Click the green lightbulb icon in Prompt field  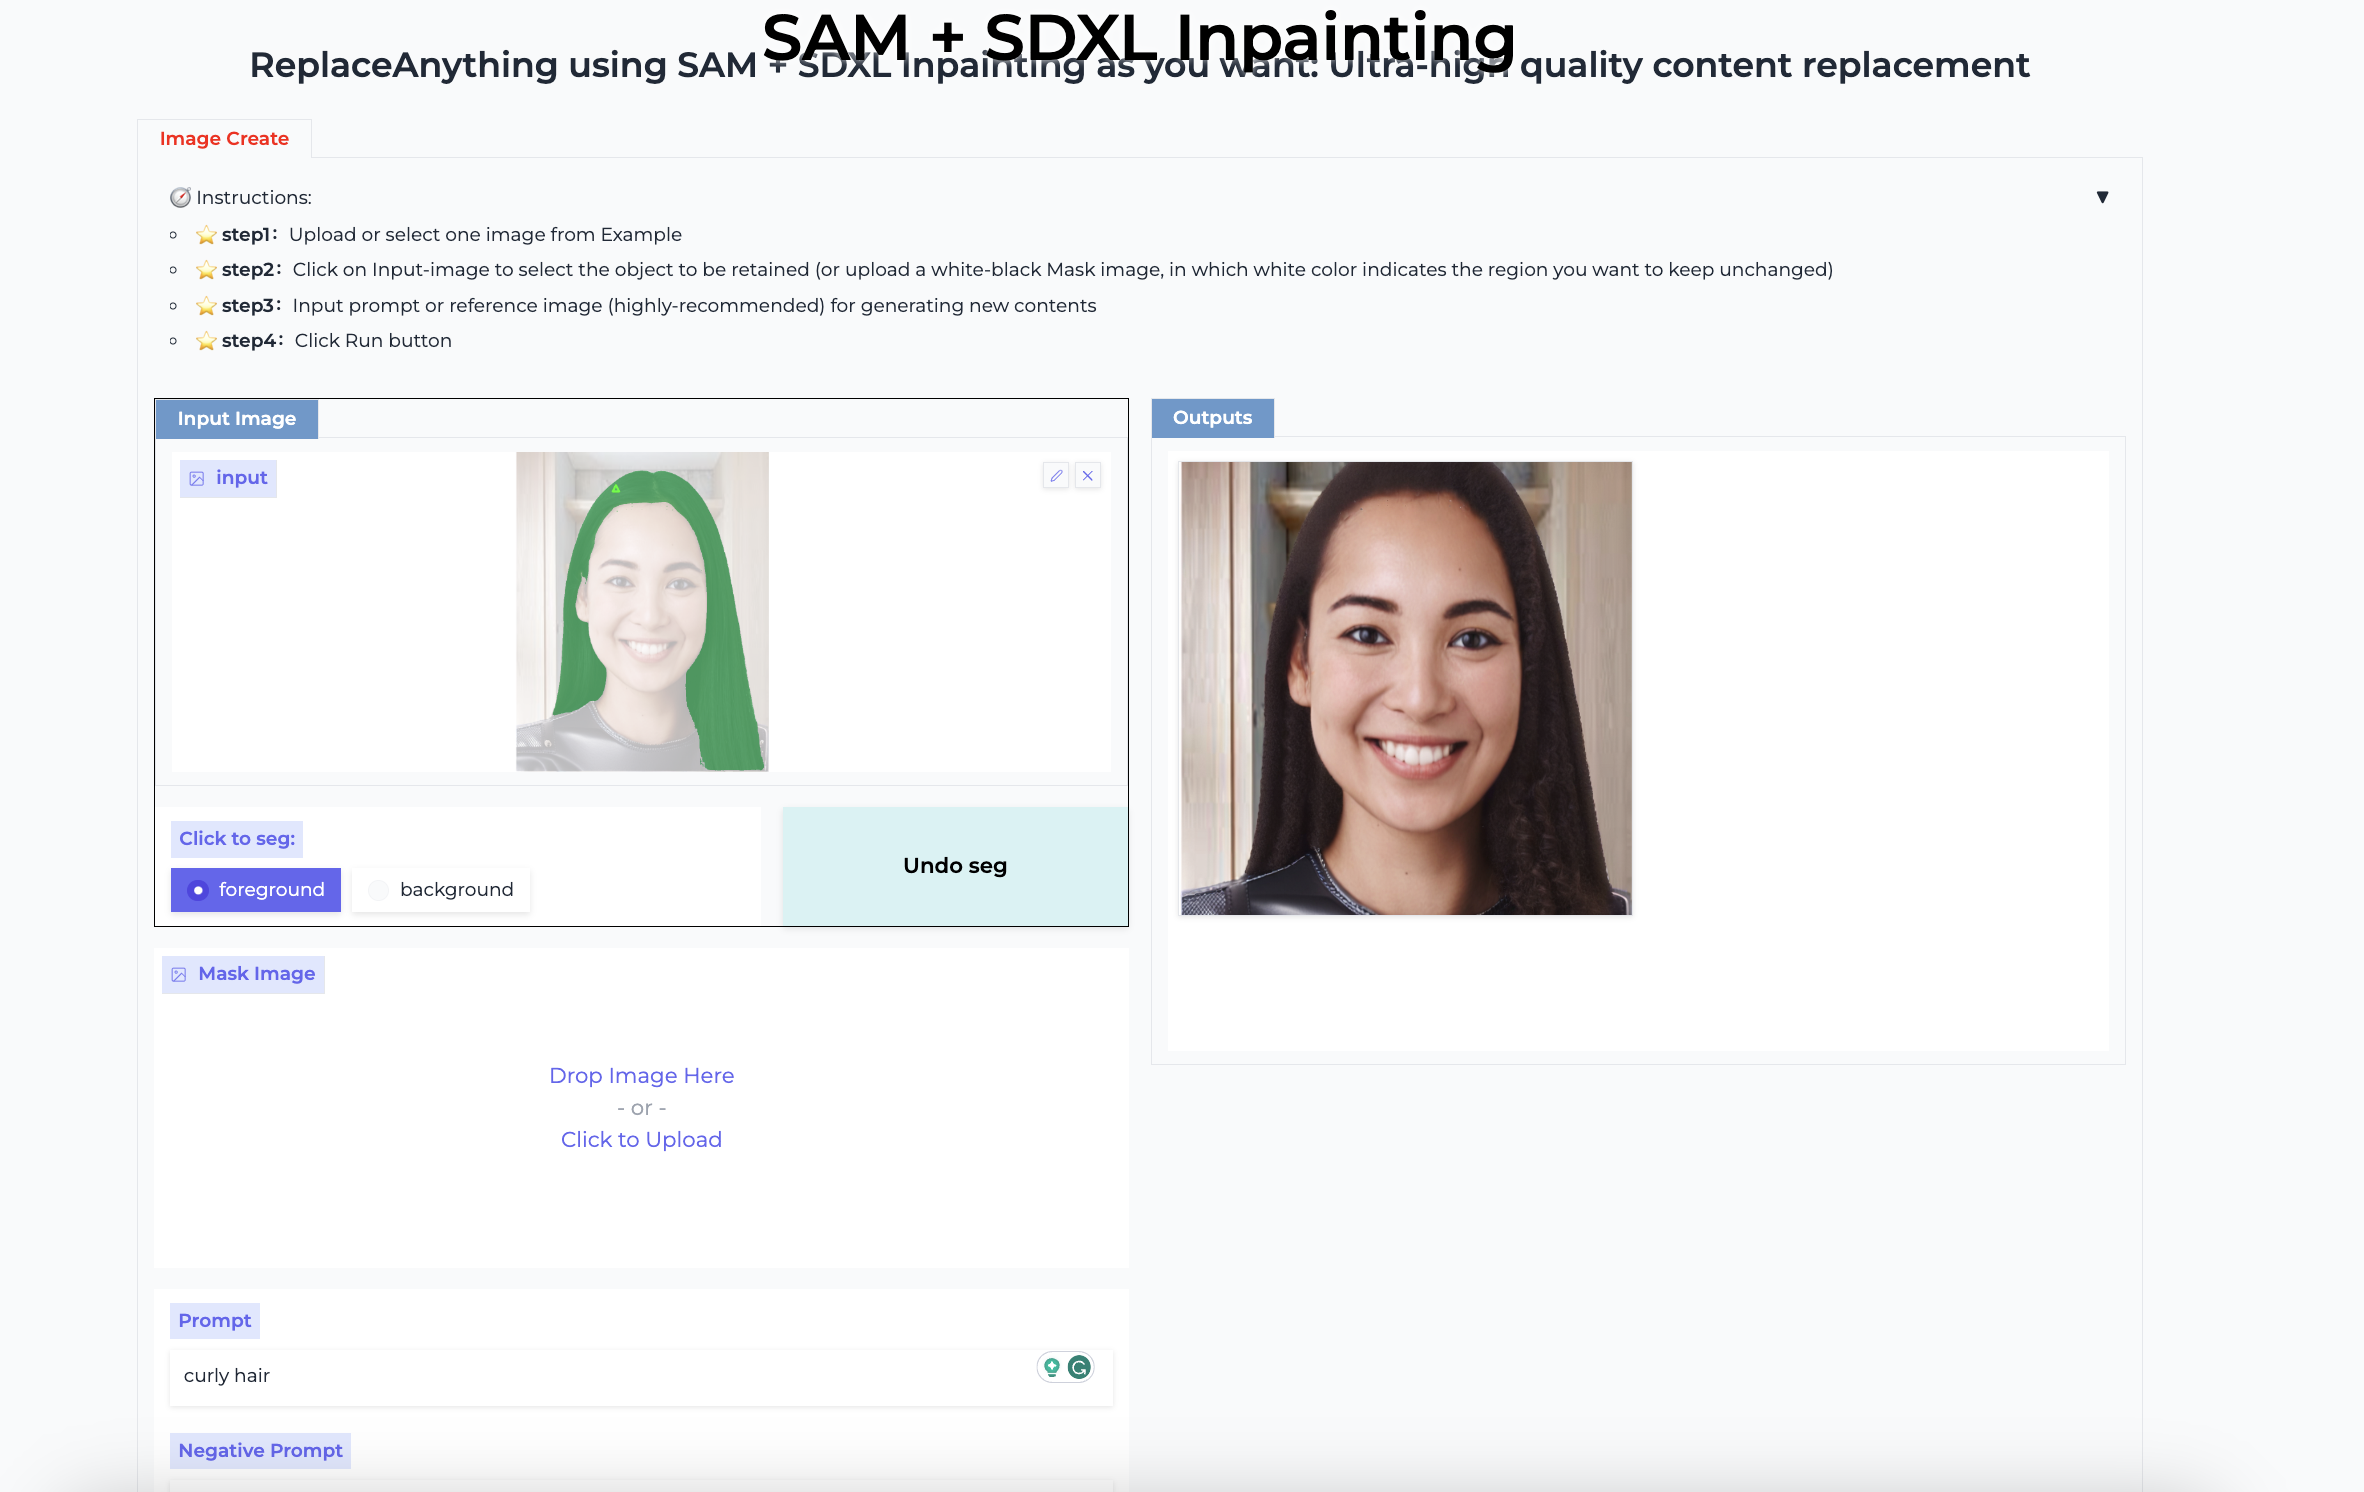tap(1052, 1367)
